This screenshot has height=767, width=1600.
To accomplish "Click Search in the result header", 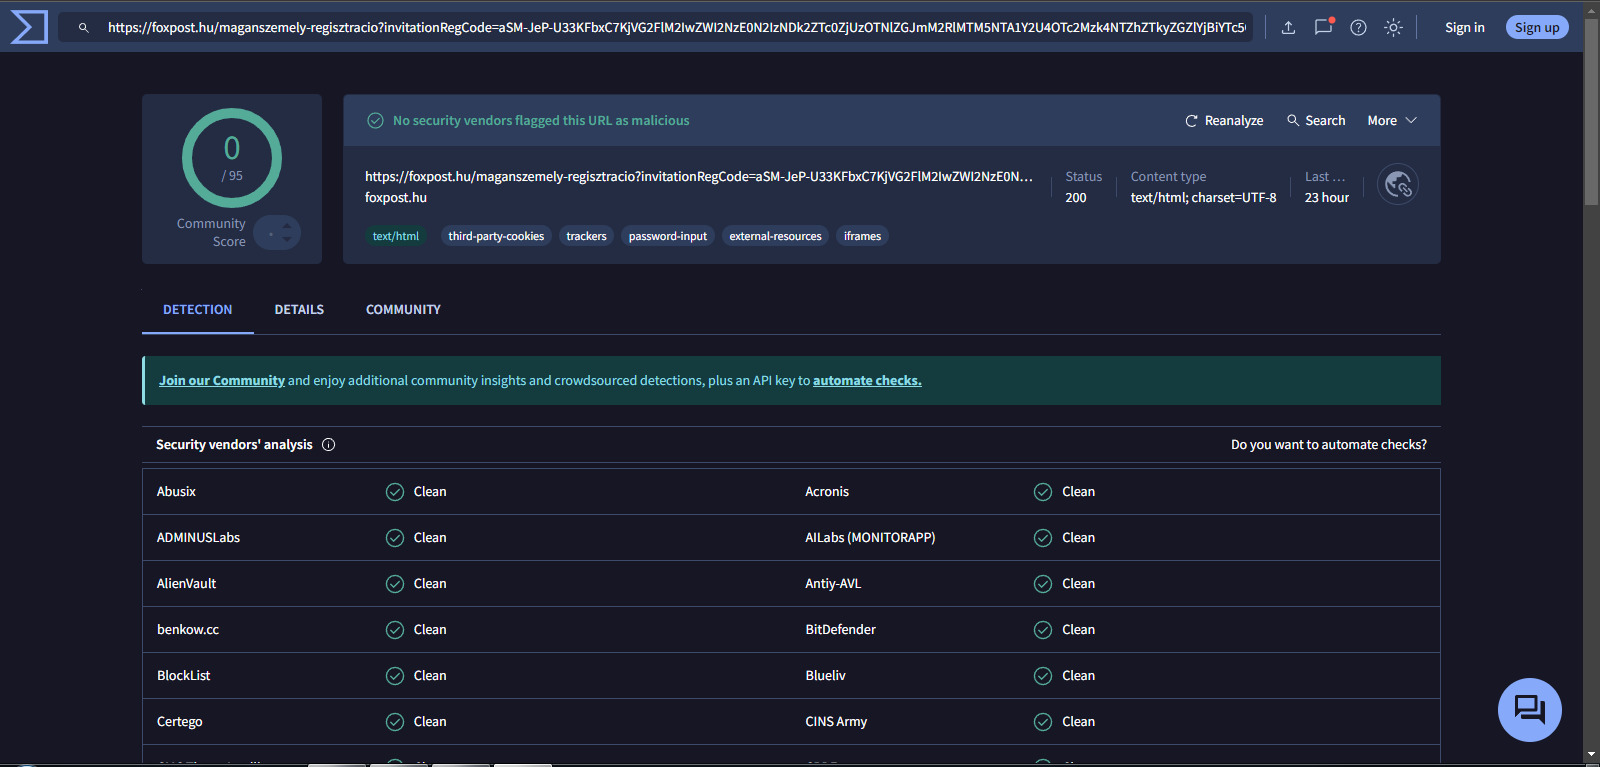I will pyautogui.click(x=1316, y=120).
